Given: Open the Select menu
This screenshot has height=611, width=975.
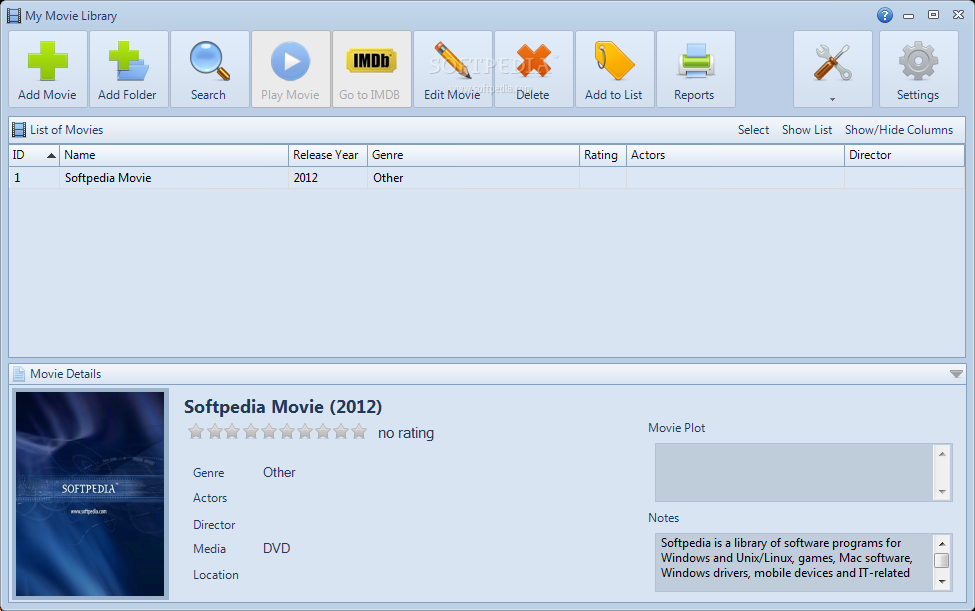Looking at the screenshot, I should pos(753,130).
